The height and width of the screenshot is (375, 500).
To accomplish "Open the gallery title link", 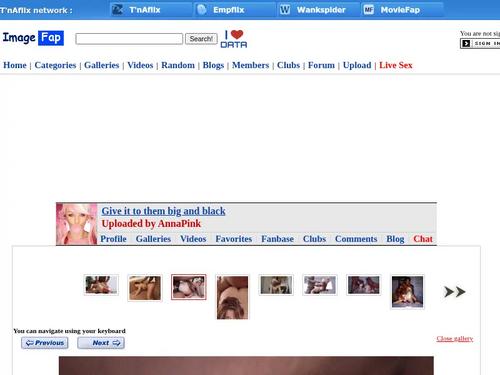I will tap(163, 211).
